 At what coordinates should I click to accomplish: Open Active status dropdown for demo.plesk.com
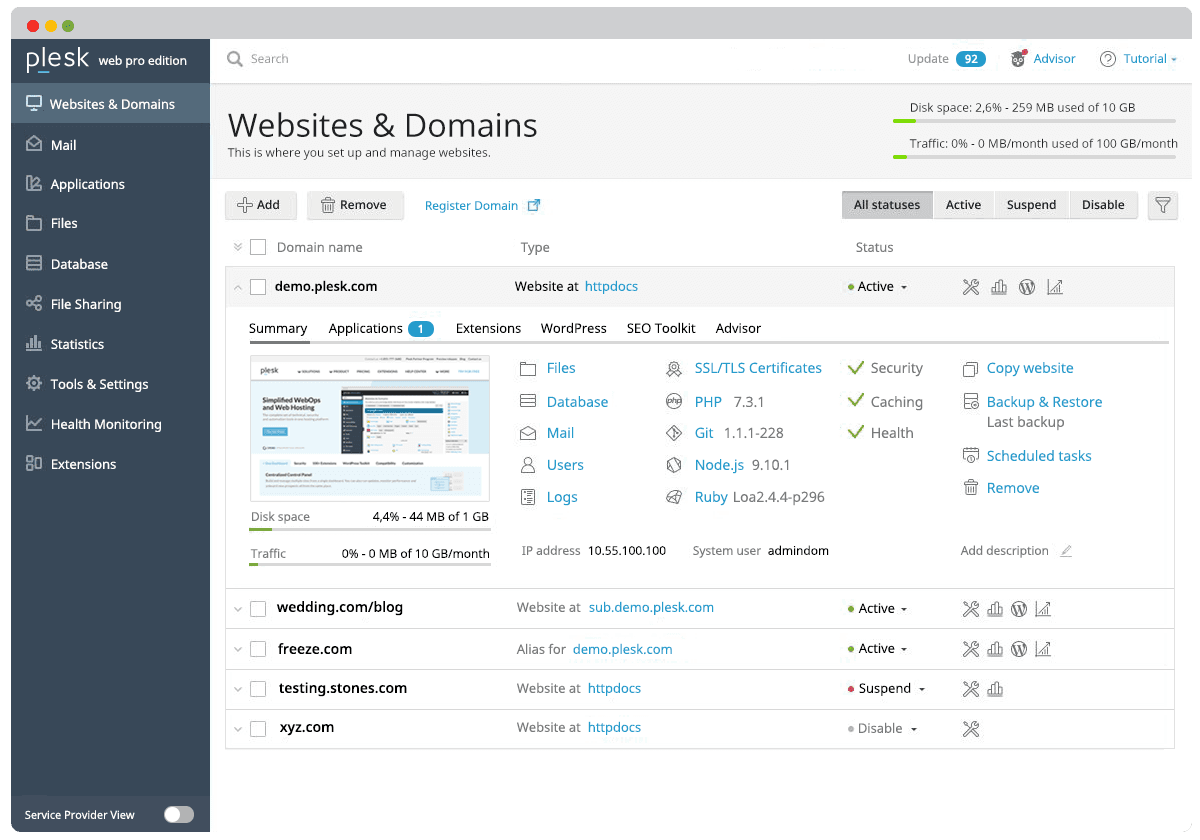point(878,287)
